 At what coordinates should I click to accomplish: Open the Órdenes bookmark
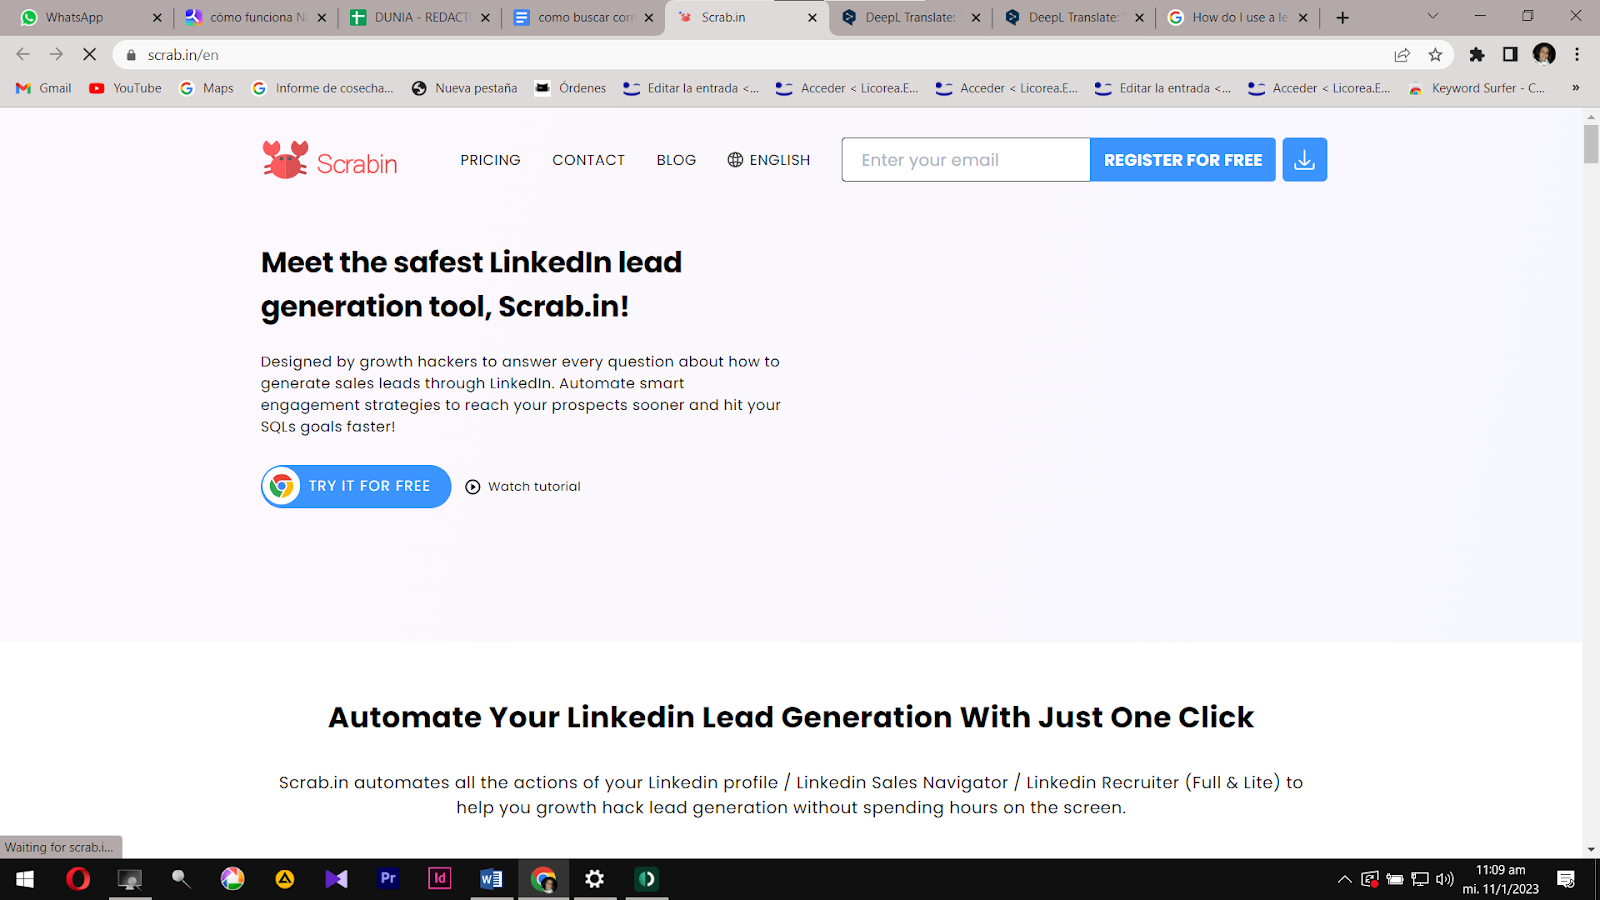click(571, 88)
